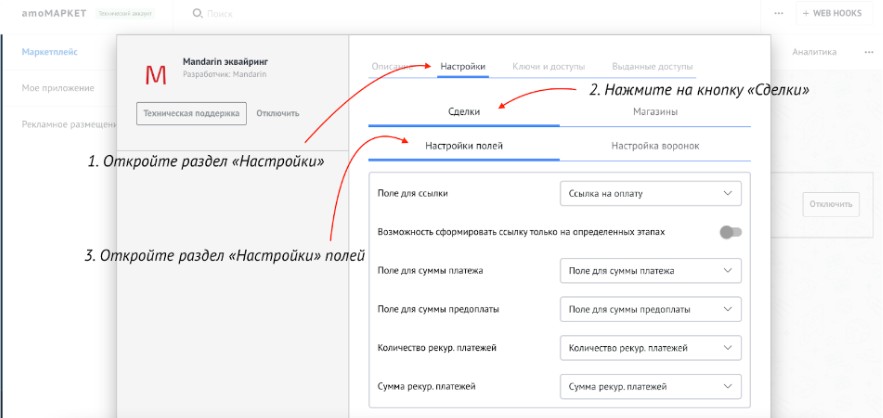Click the amoМАРКЕТ logo
This screenshot has height=418, width=883.
[54, 13]
